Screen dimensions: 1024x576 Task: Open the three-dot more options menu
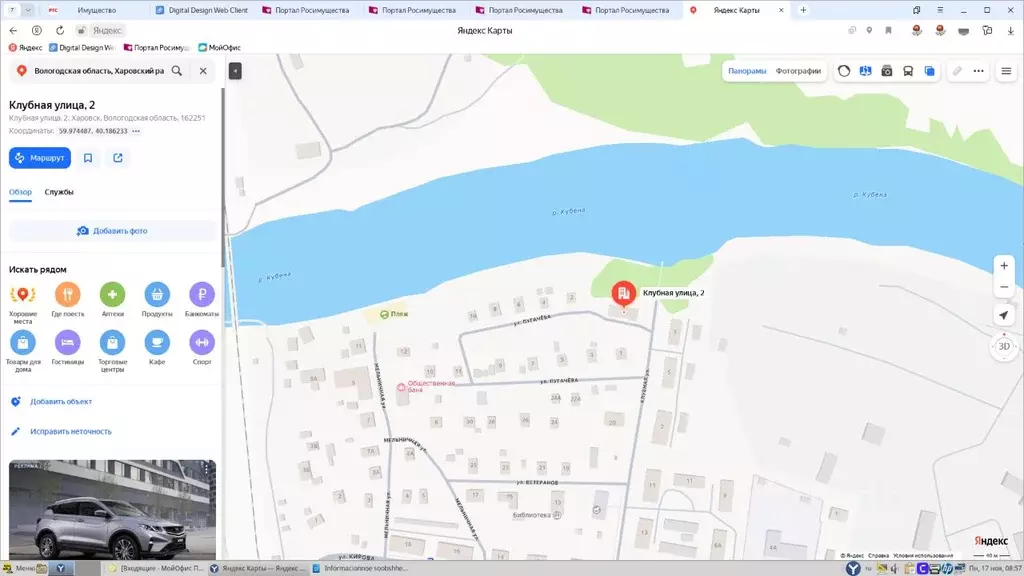click(979, 71)
